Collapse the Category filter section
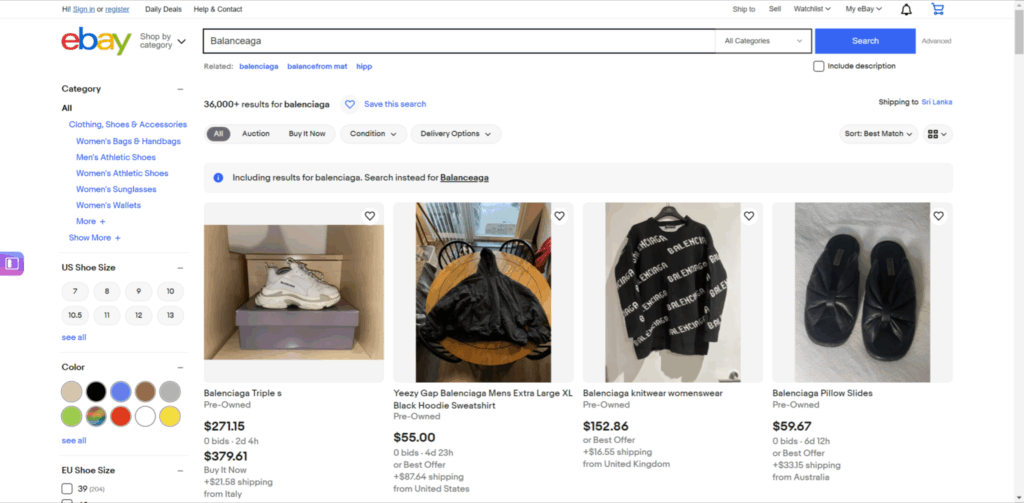 [180, 89]
